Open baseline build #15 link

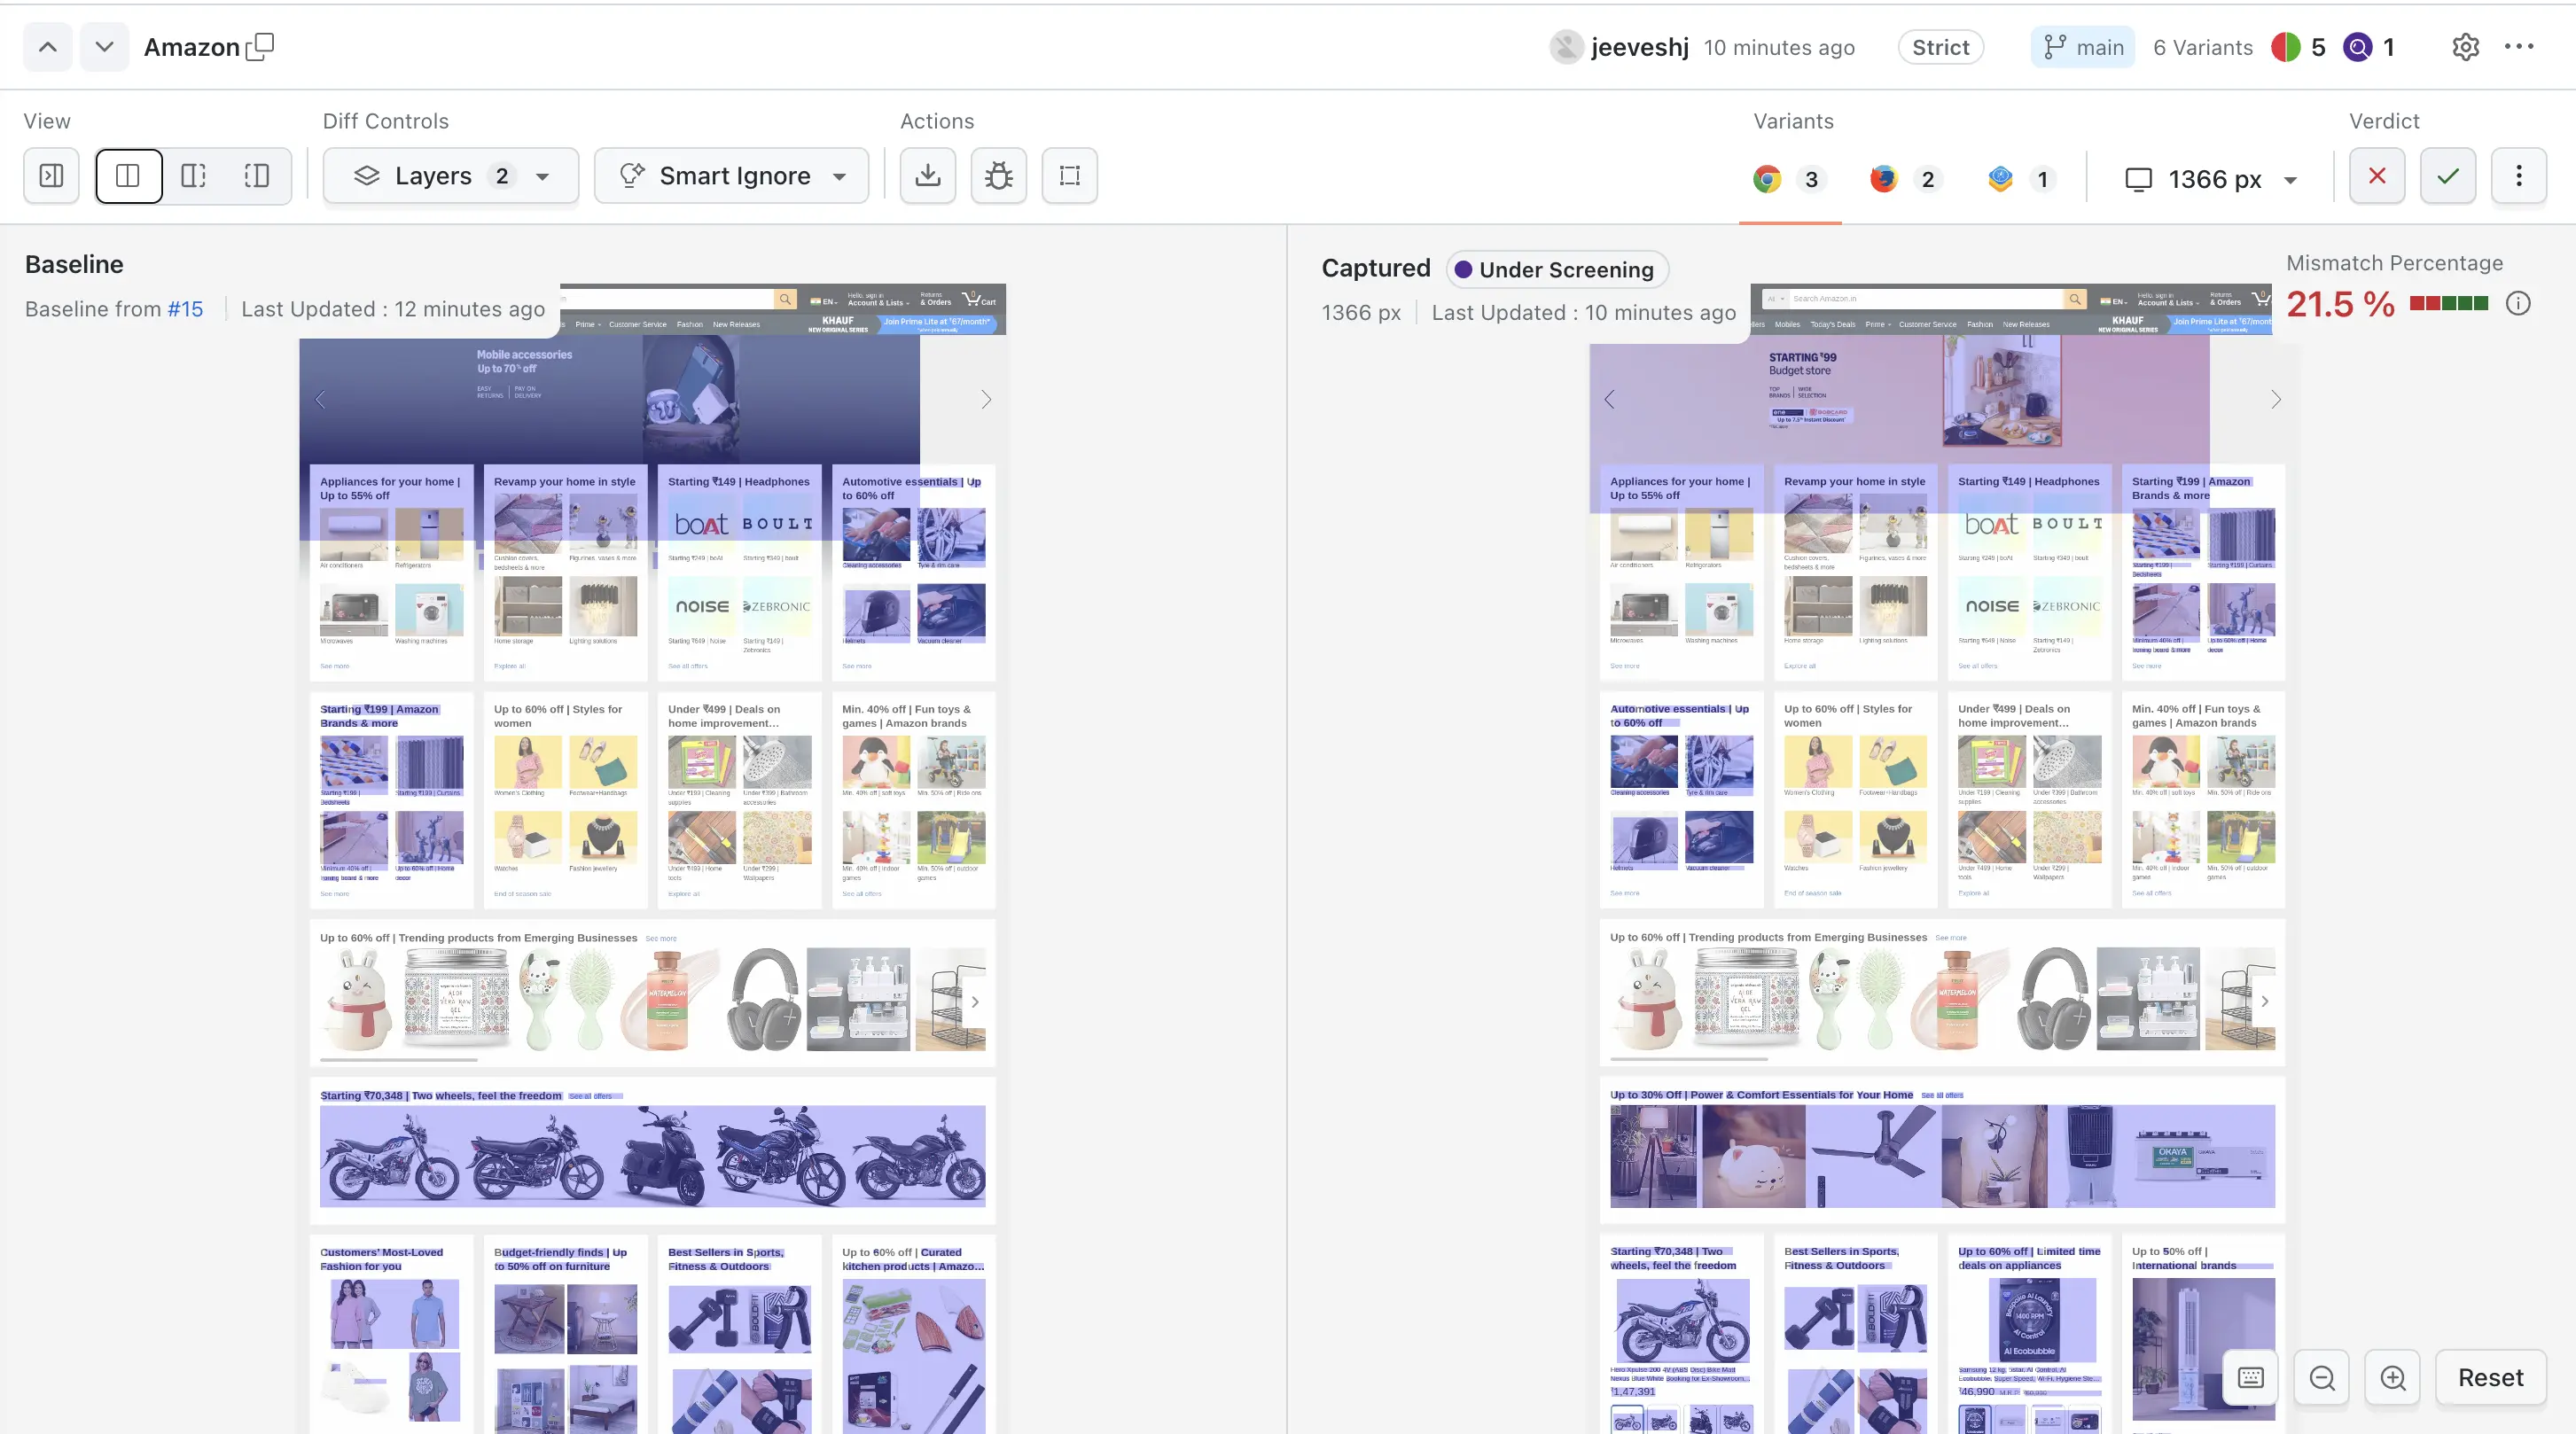coord(185,309)
